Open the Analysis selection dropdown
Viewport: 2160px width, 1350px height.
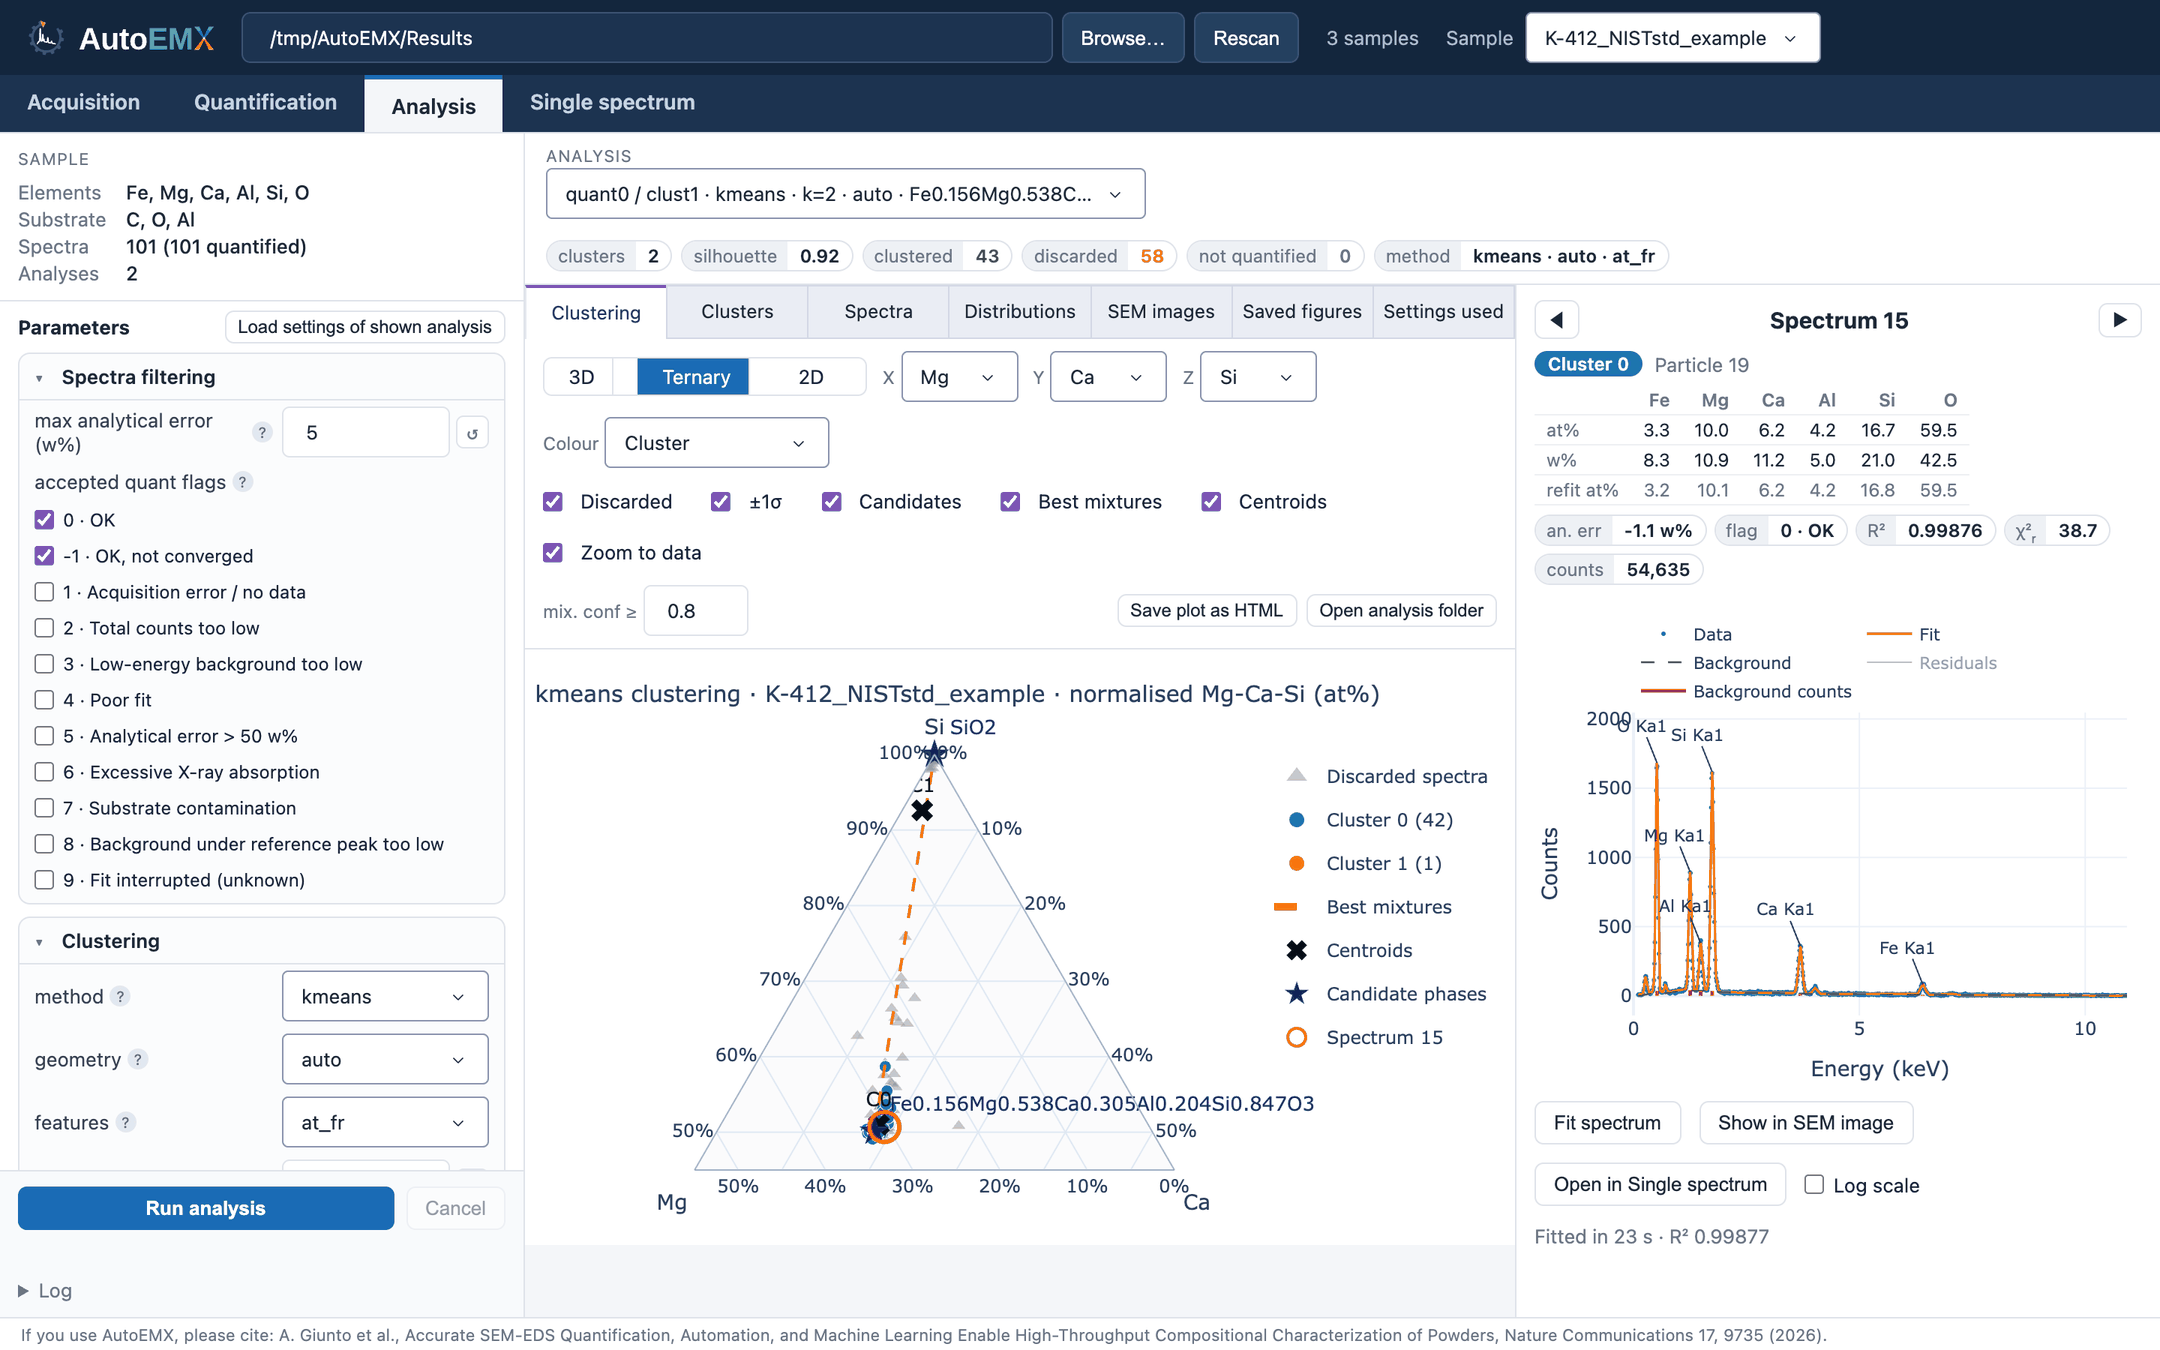coord(845,194)
